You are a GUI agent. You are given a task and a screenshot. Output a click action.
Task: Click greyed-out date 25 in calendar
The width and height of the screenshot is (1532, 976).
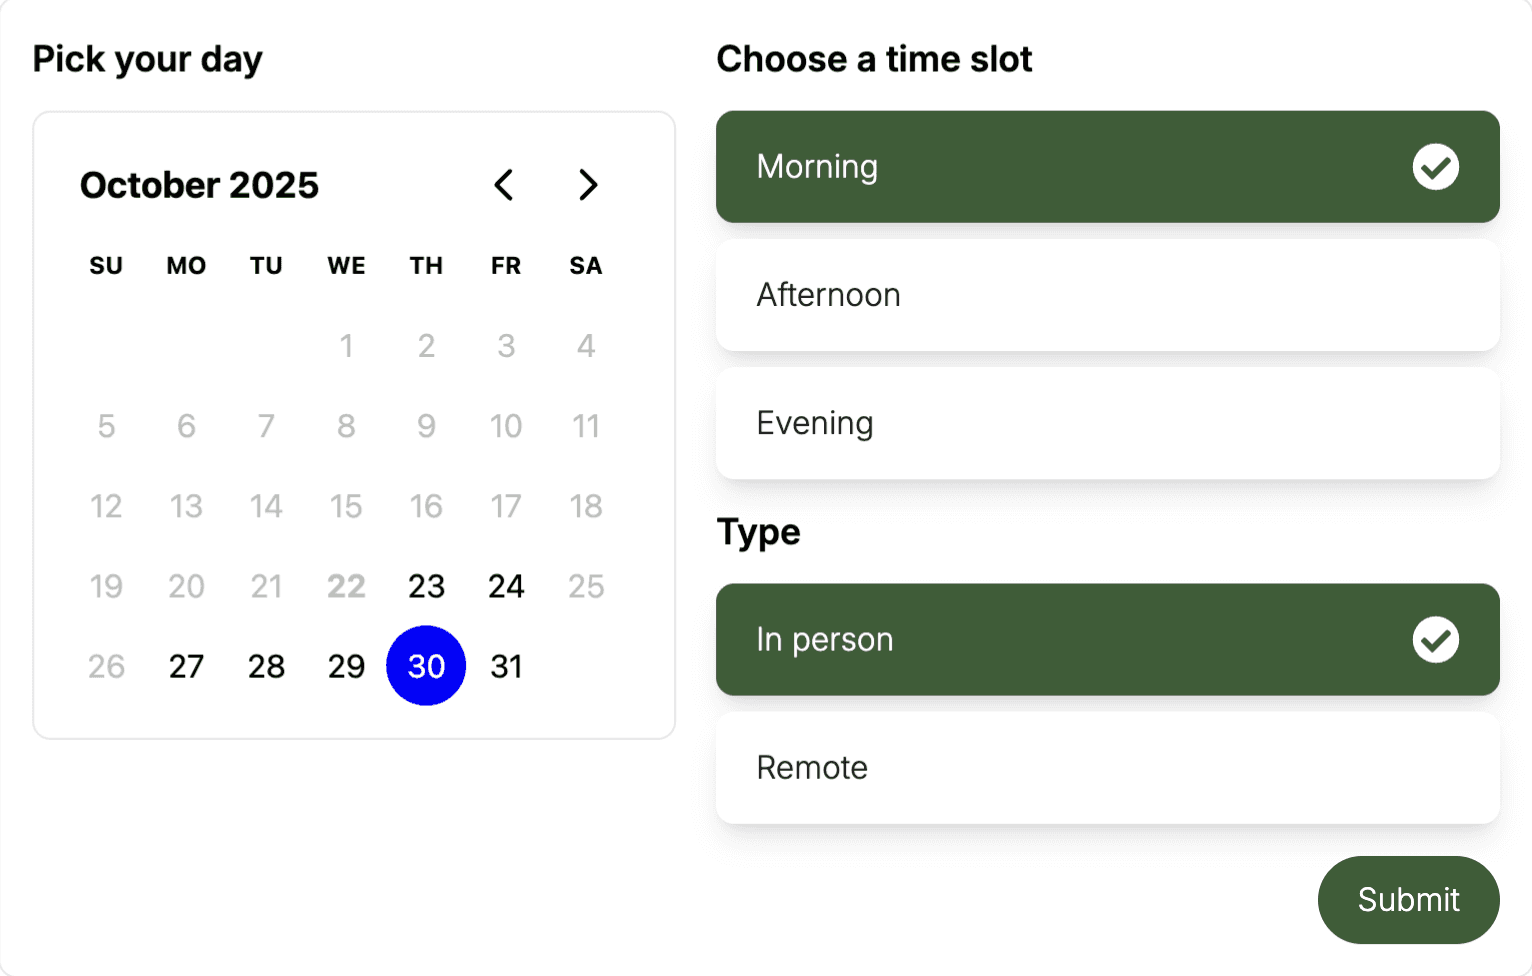click(586, 586)
